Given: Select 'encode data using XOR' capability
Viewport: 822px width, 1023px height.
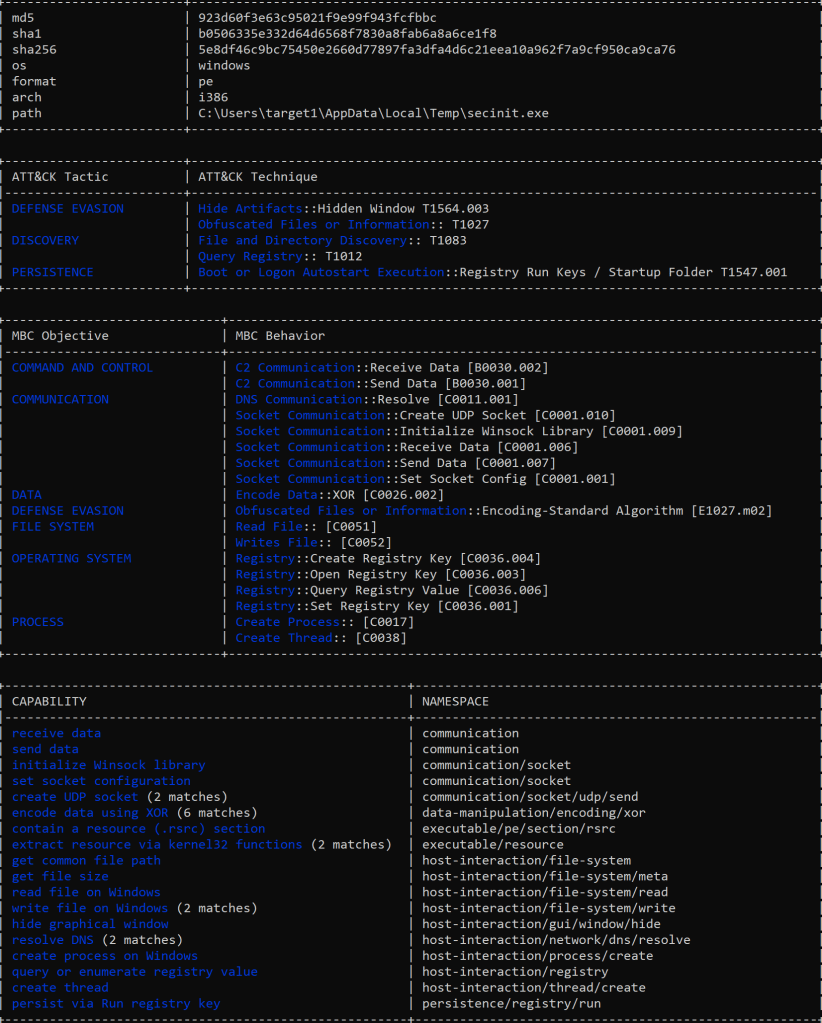Looking at the screenshot, I should click(90, 813).
